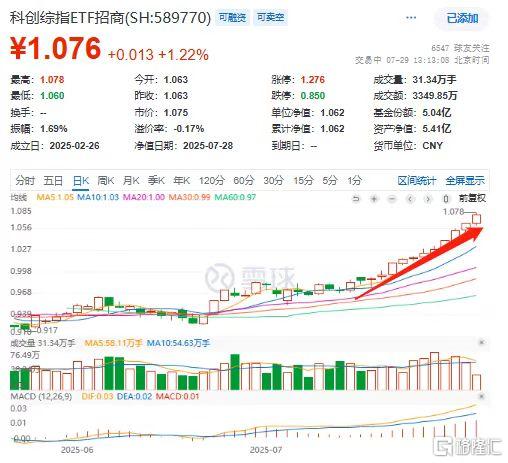This screenshot has width=508, height=463.
Task: Switch to the 五日 chart tab
Action: click(x=53, y=180)
